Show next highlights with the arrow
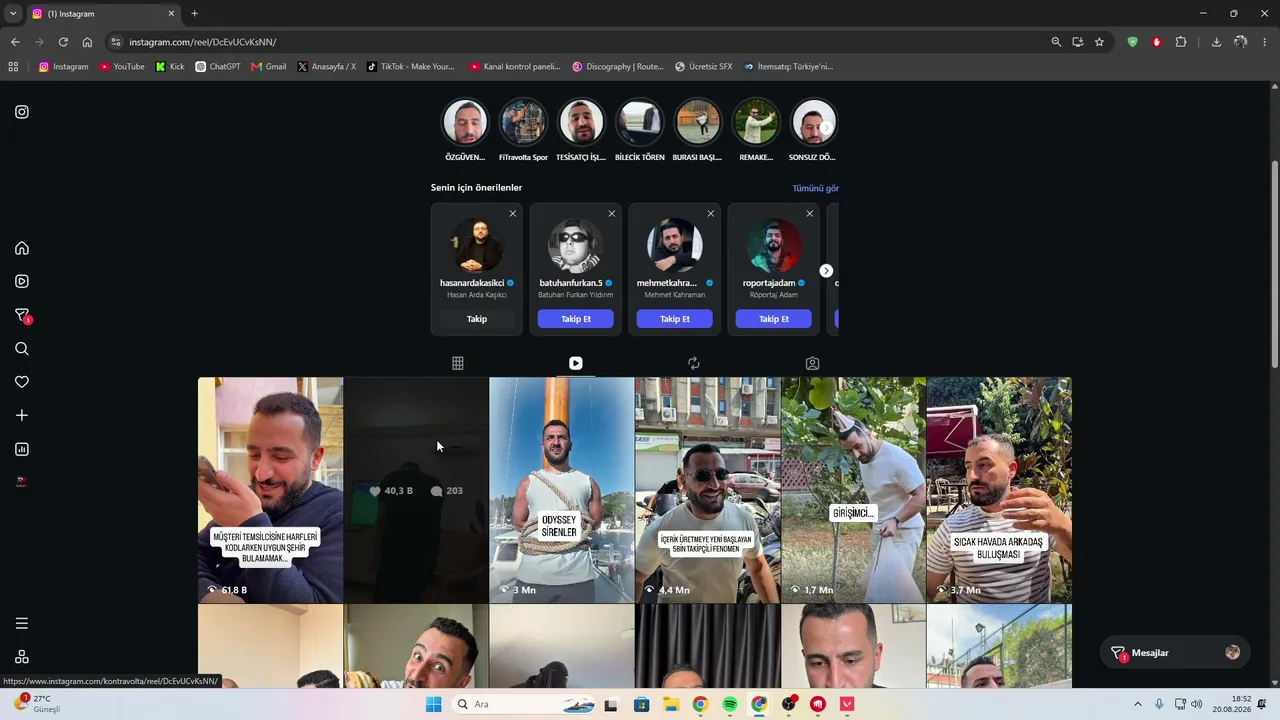Screen dimensions: 1280x720 [826, 128]
